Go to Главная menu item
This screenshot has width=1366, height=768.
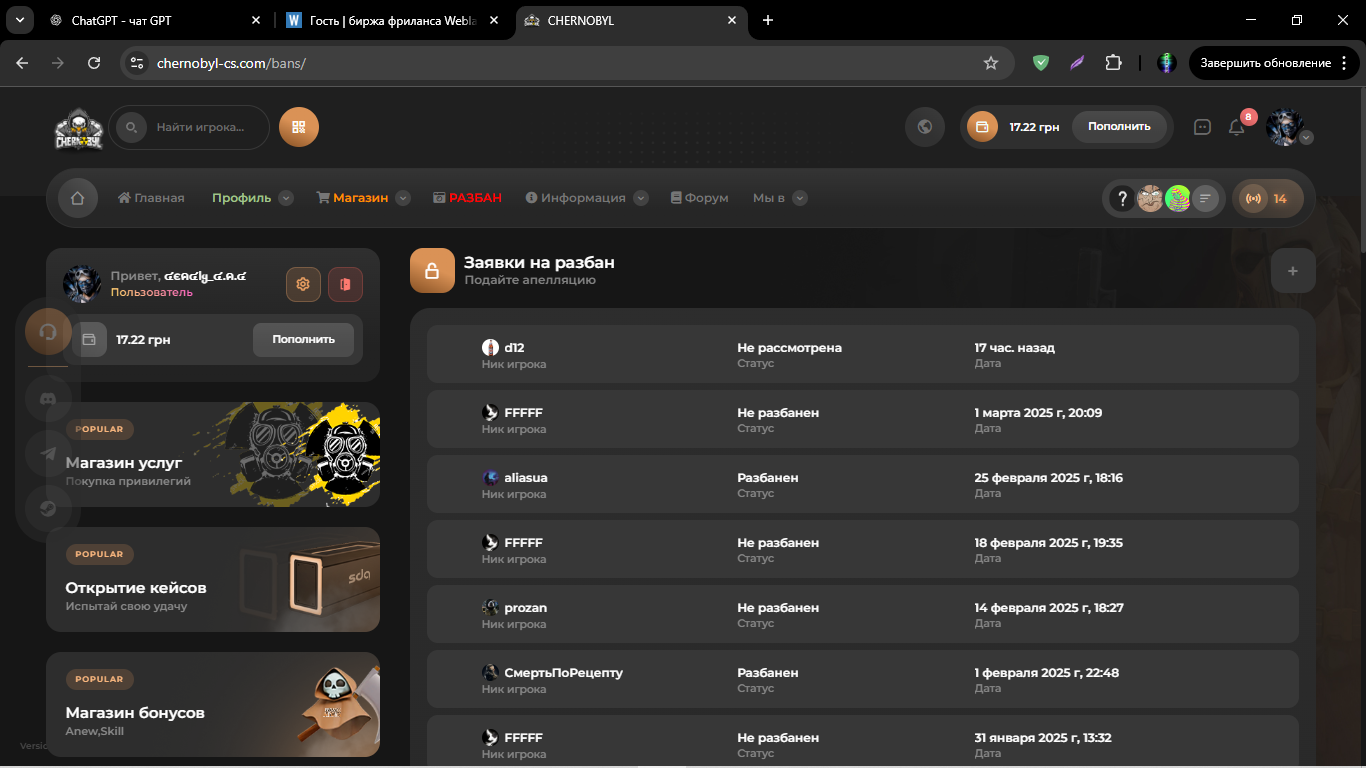tap(151, 198)
